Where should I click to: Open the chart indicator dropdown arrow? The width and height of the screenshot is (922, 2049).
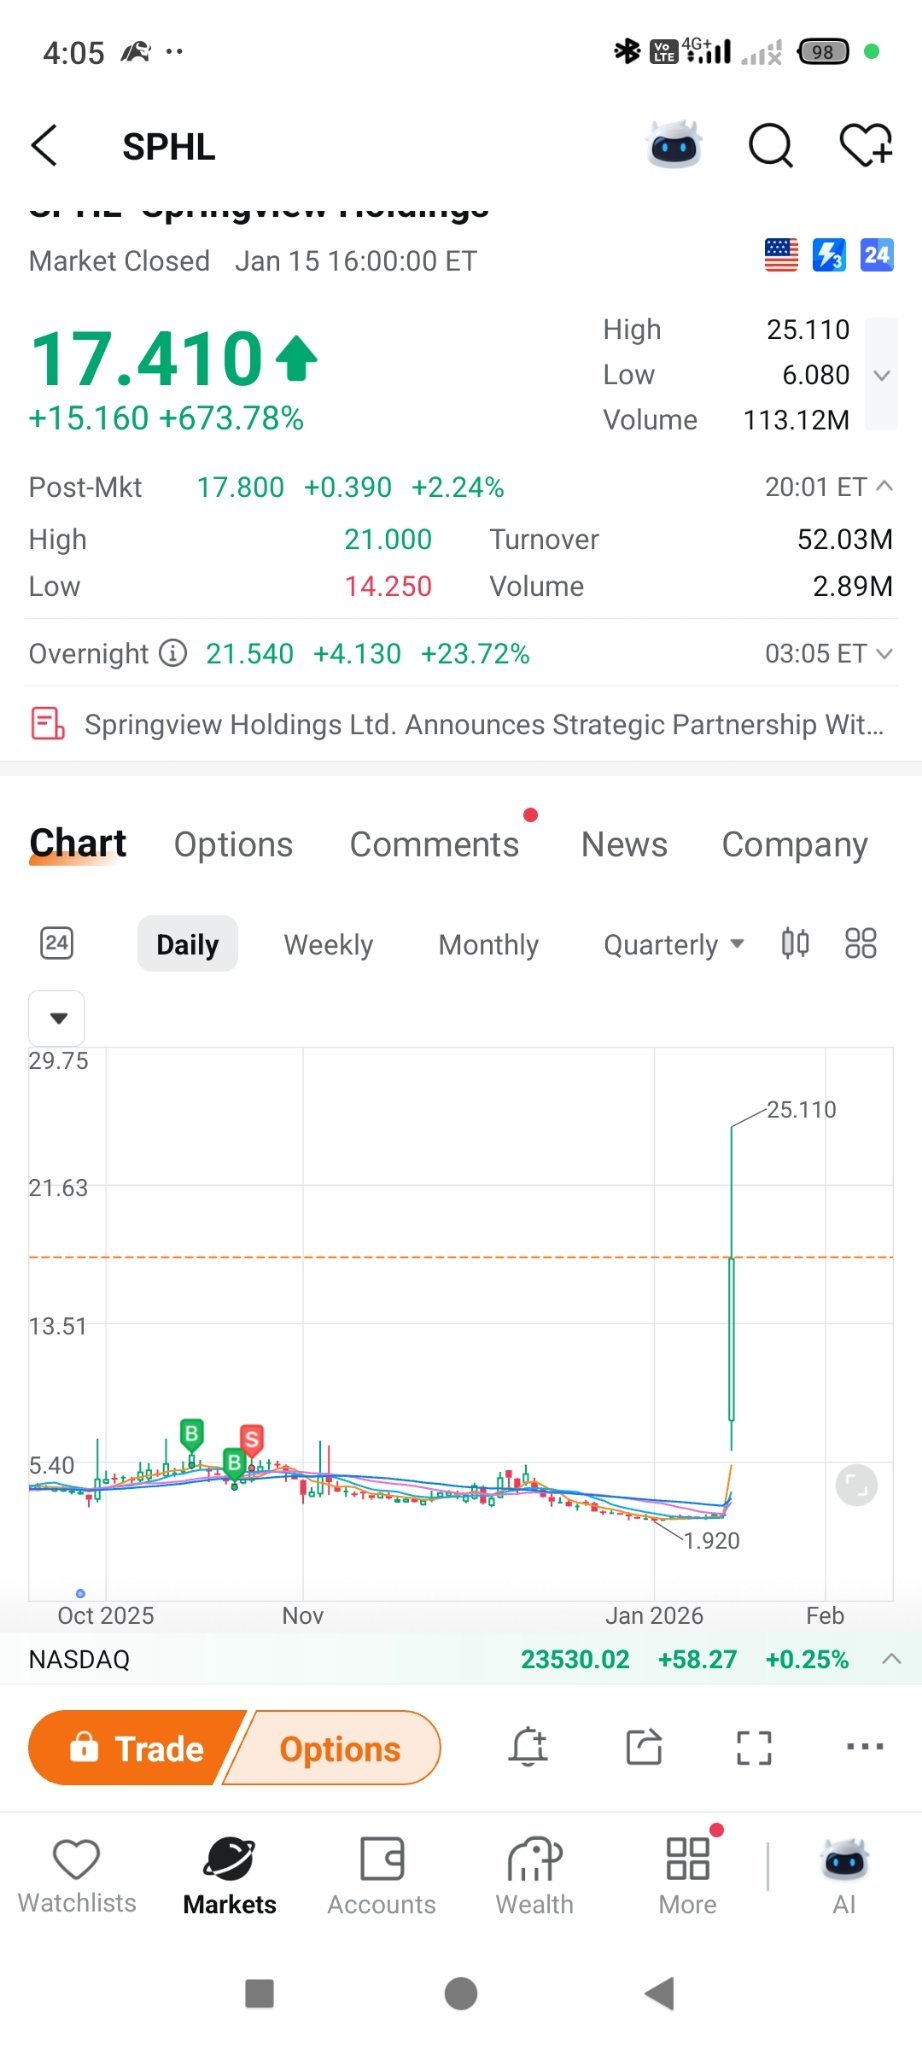[57, 1018]
